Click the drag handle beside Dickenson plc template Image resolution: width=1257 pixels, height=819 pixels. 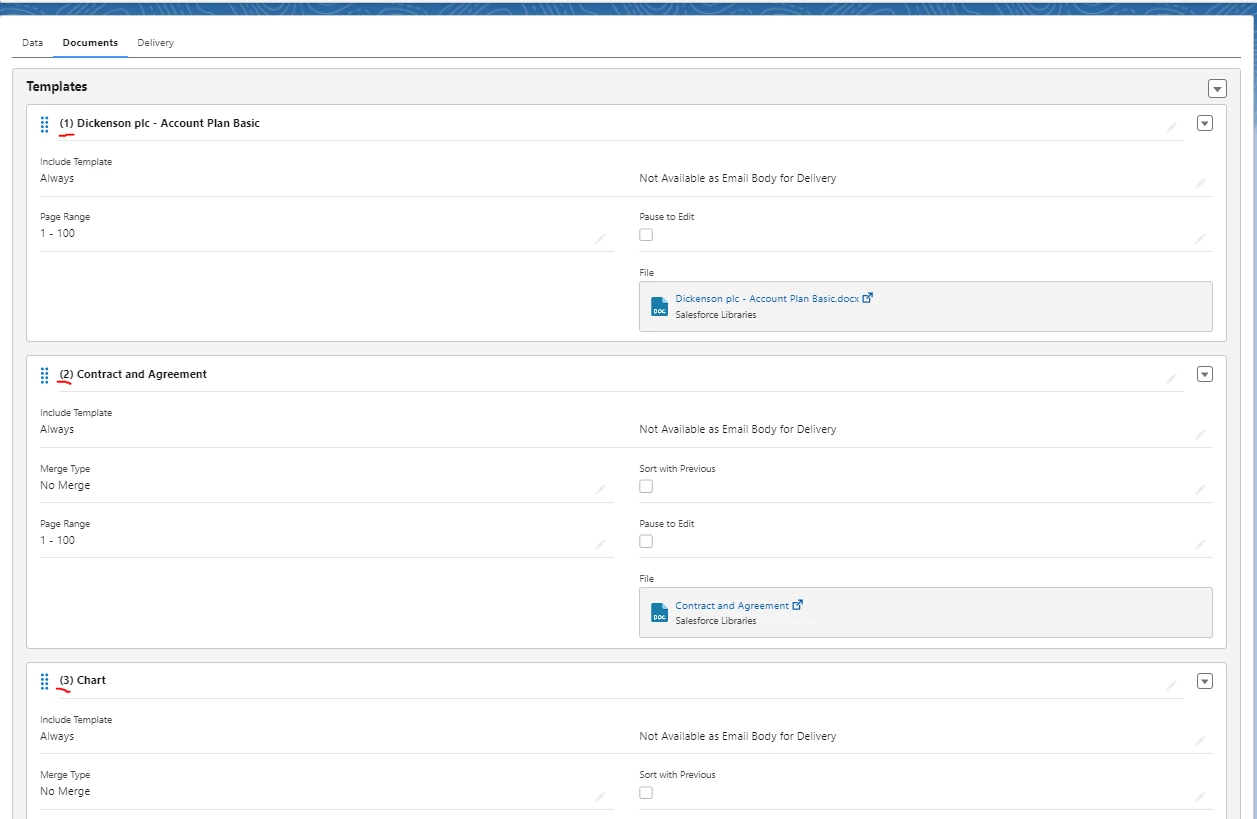[x=44, y=124]
